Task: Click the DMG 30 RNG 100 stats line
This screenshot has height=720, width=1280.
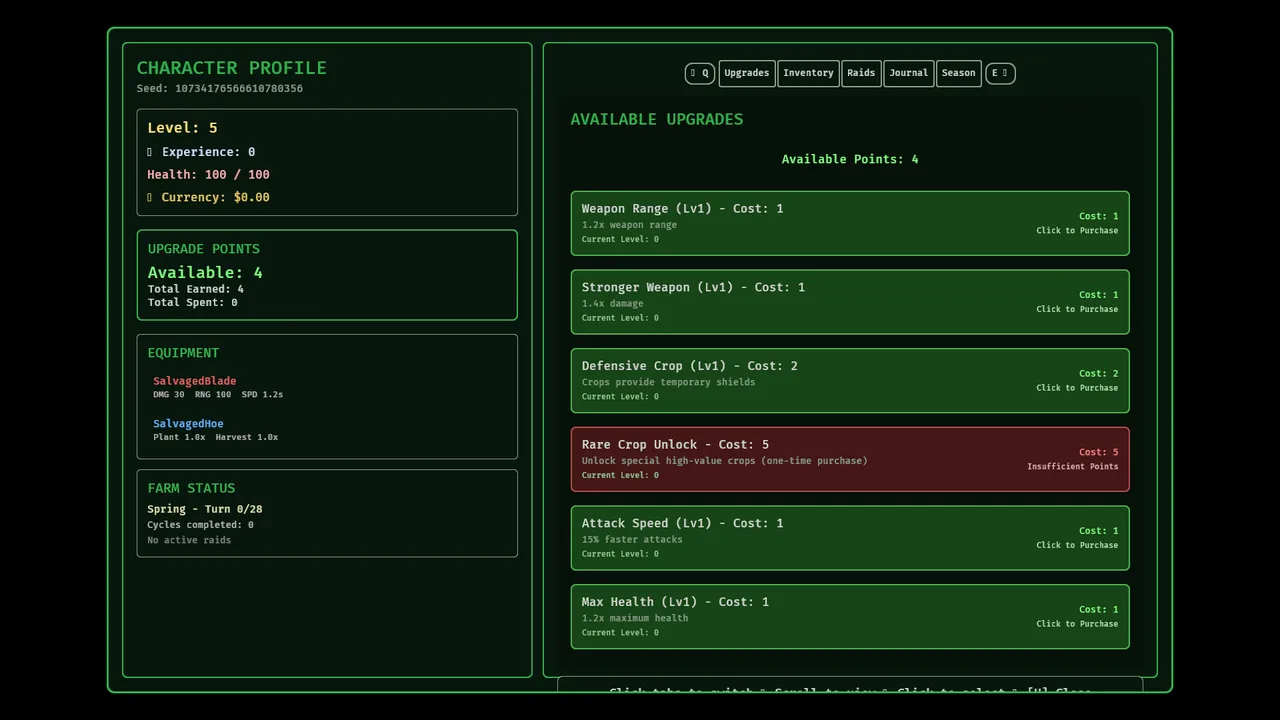Action: pos(218,394)
